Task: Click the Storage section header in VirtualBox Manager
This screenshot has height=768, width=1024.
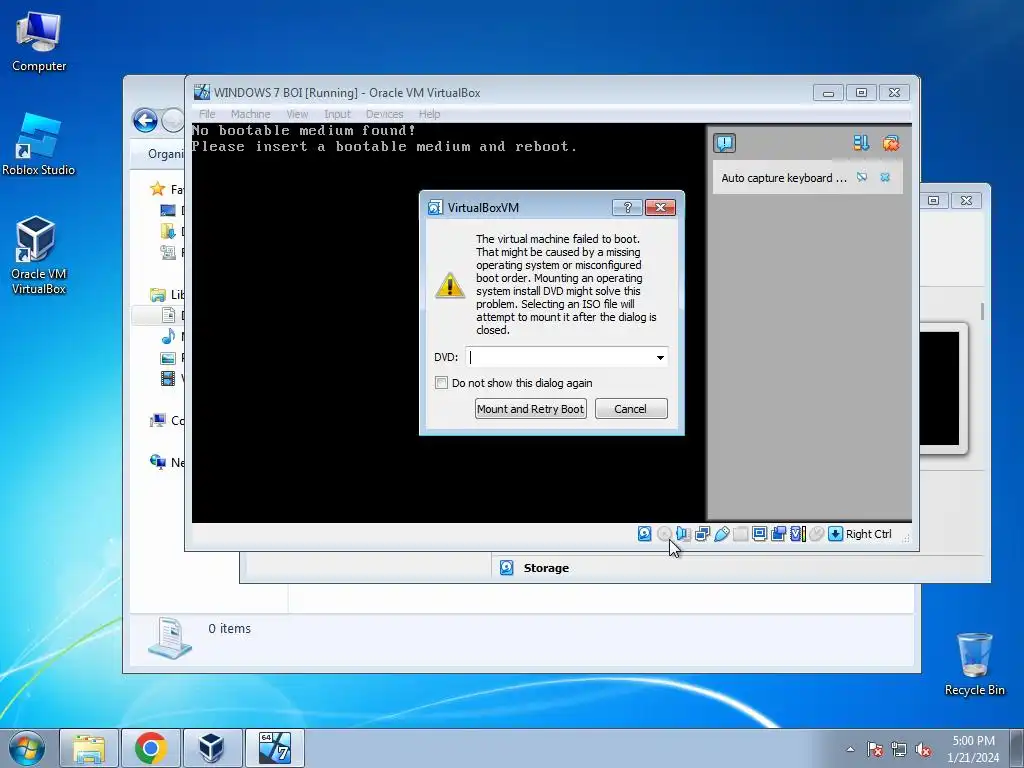Action: pyautogui.click(x=546, y=568)
